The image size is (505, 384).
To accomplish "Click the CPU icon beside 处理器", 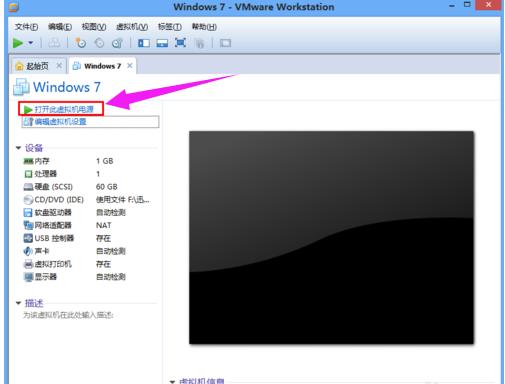I will [28, 174].
